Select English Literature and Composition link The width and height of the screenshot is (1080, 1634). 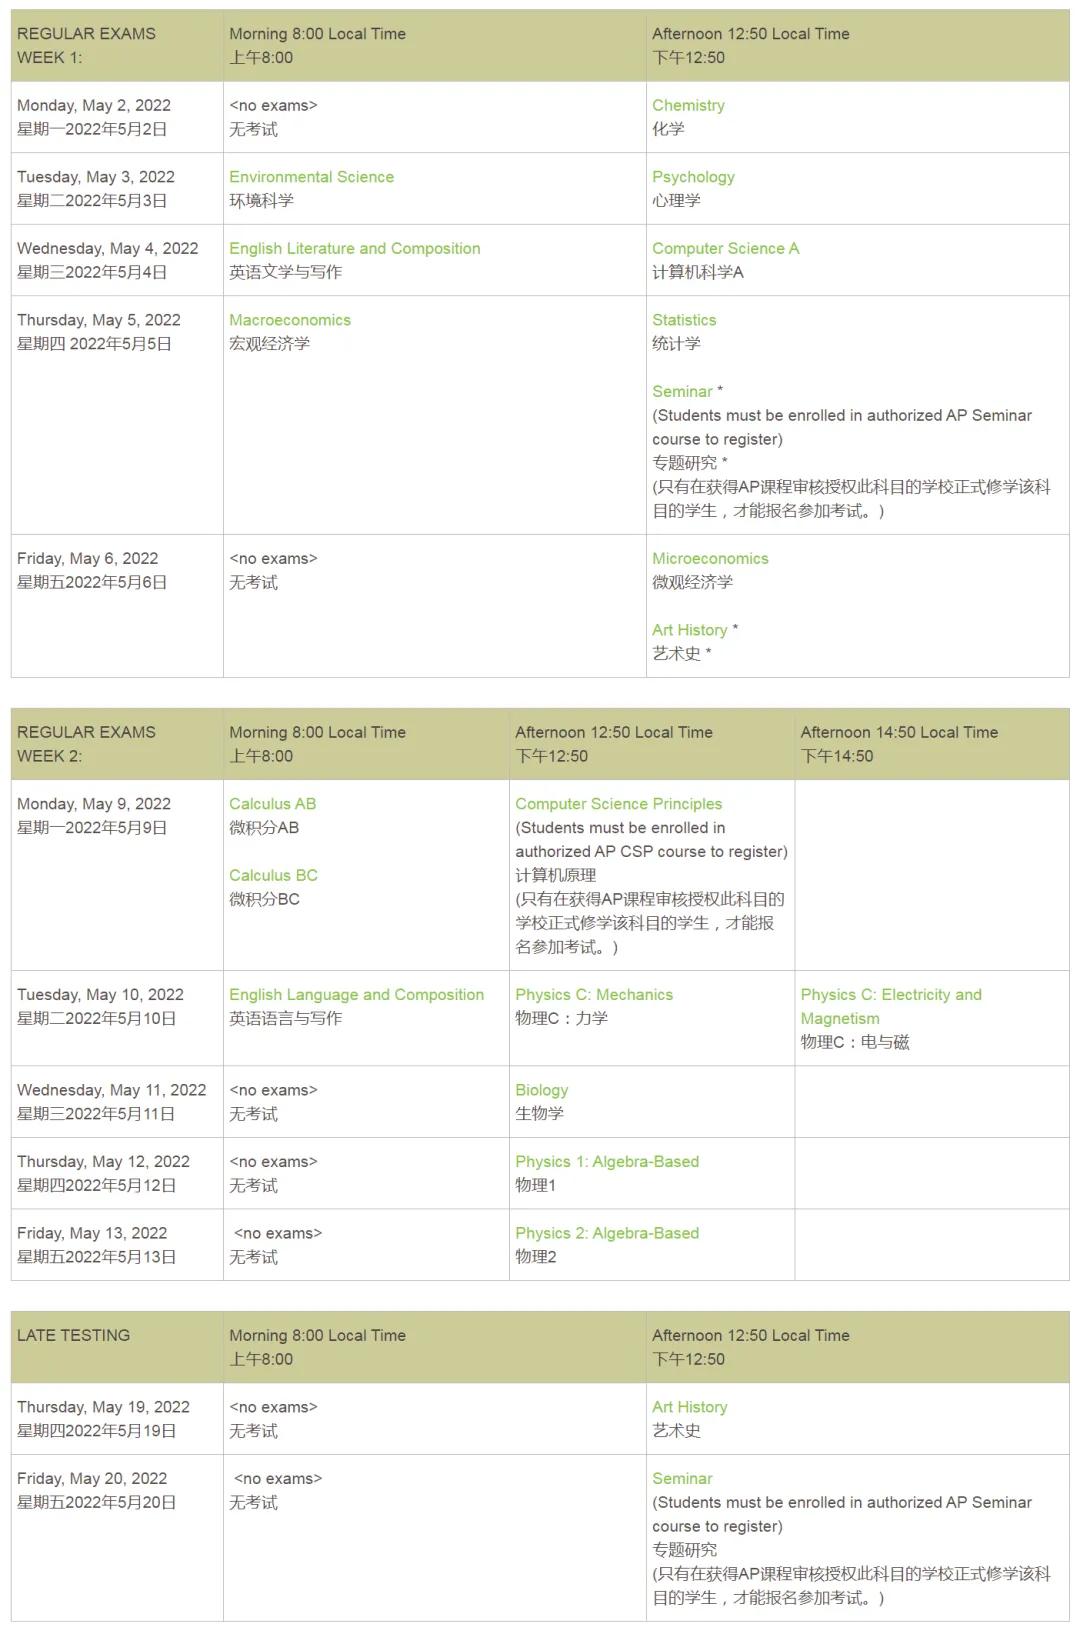point(354,248)
